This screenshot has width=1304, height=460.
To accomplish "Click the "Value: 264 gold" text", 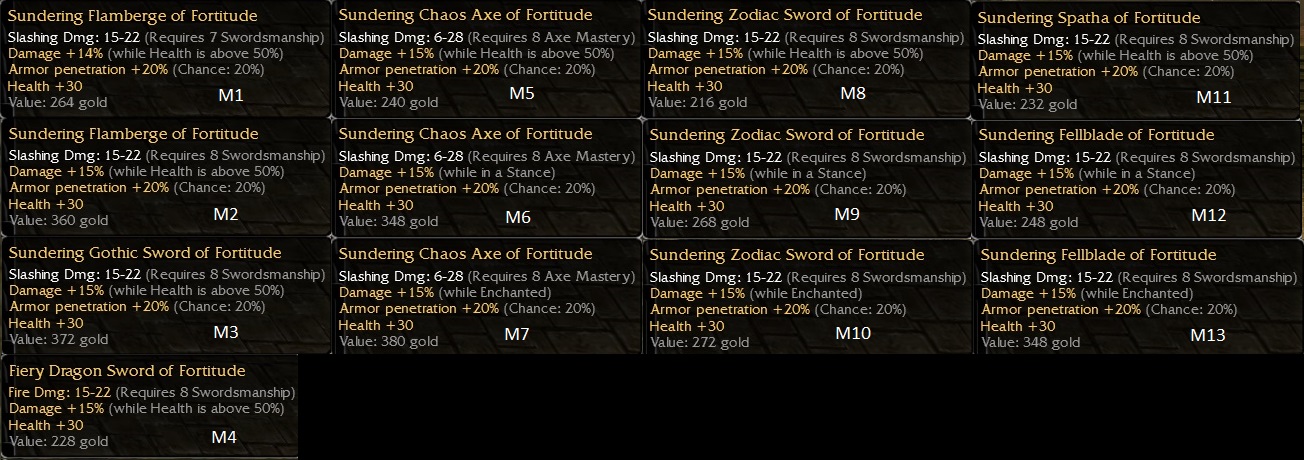I will [57, 101].
